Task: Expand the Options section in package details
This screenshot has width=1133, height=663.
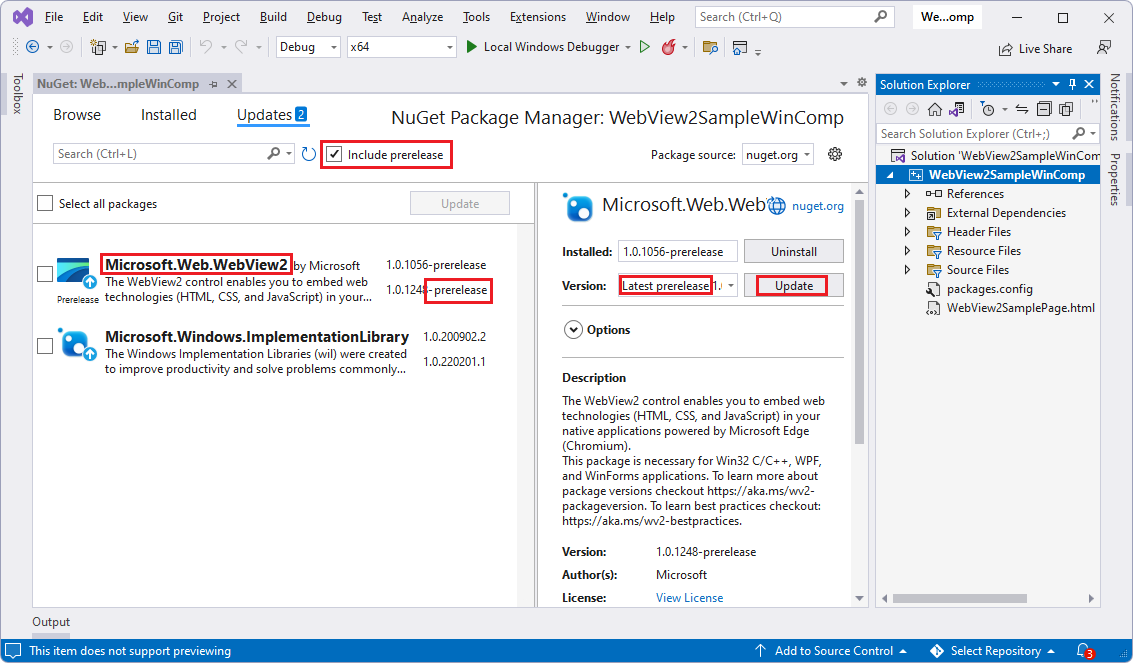Action: pyautogui.click(x=573, y=329)
